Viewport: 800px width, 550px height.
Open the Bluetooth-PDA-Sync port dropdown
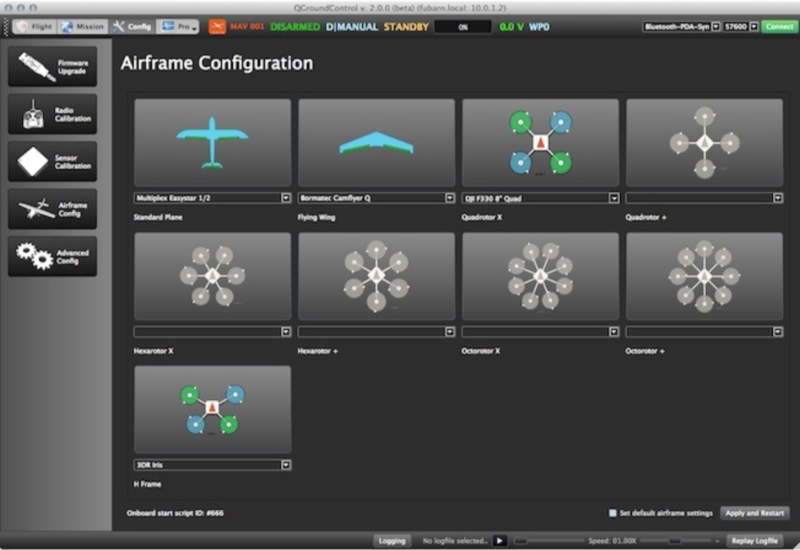click(x=682, y=27)
